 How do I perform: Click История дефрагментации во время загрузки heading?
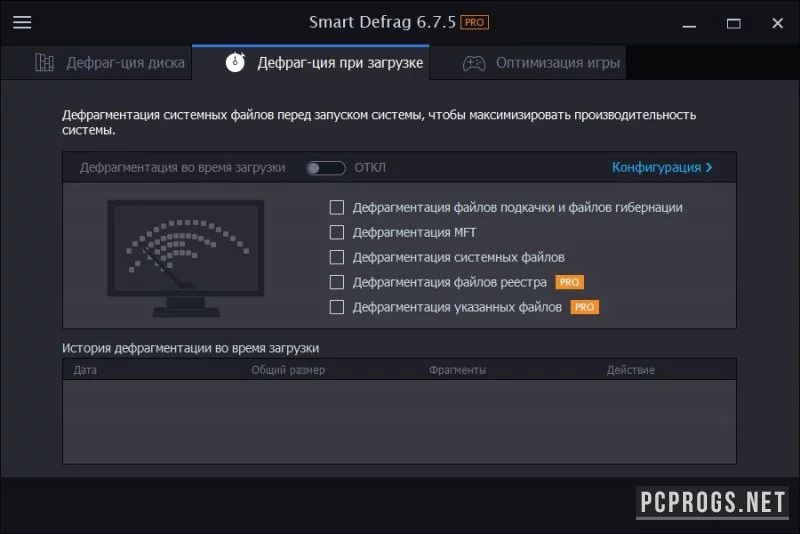click(190, 348)
